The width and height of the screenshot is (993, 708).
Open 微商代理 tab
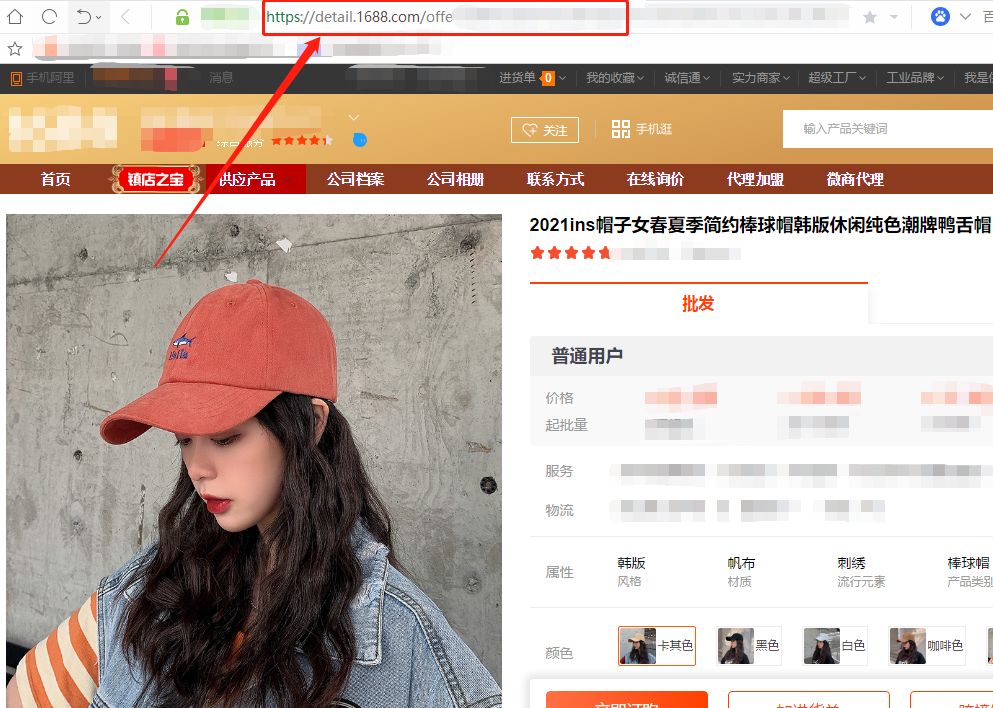pyautogui.click(x=855, y=179)
